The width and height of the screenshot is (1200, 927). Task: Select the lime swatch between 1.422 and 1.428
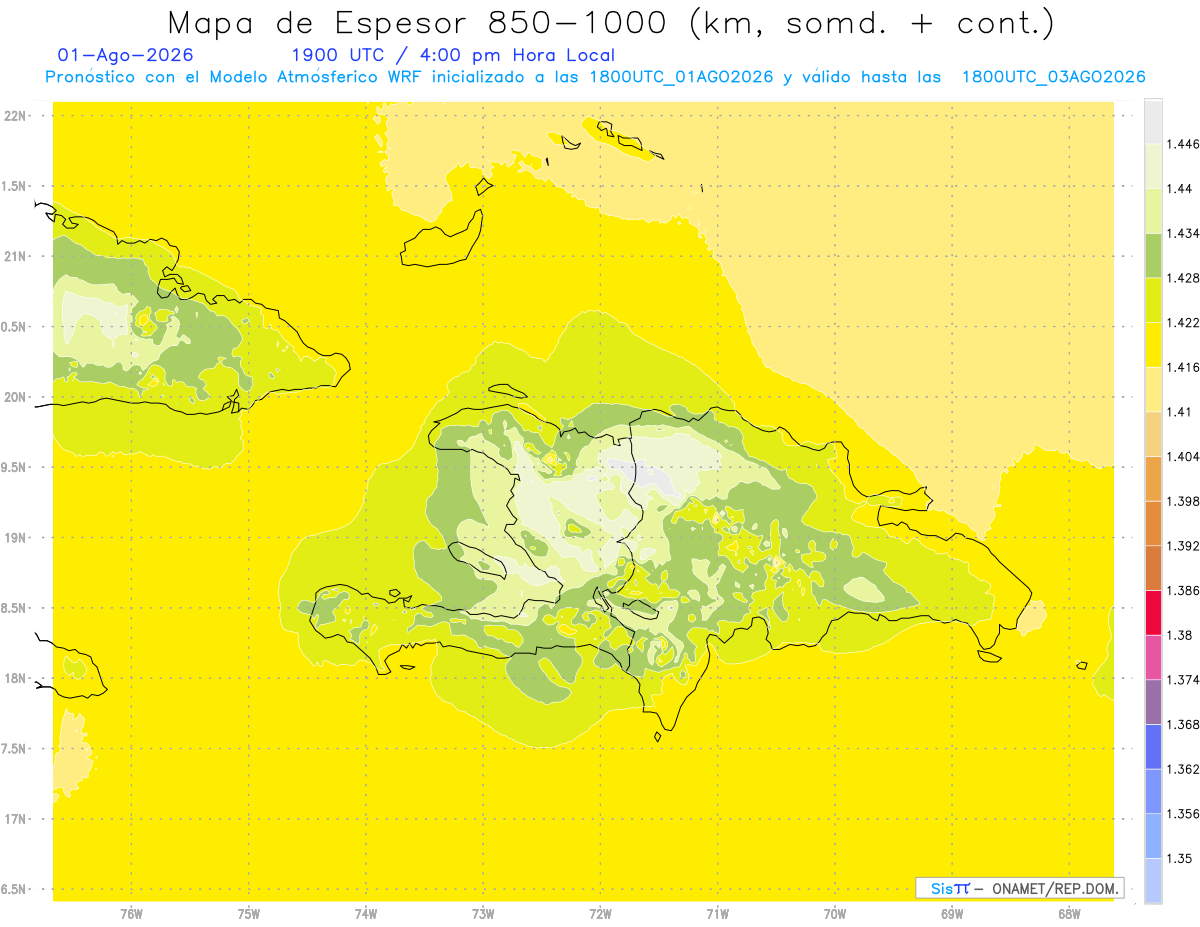click(1153, 300)
